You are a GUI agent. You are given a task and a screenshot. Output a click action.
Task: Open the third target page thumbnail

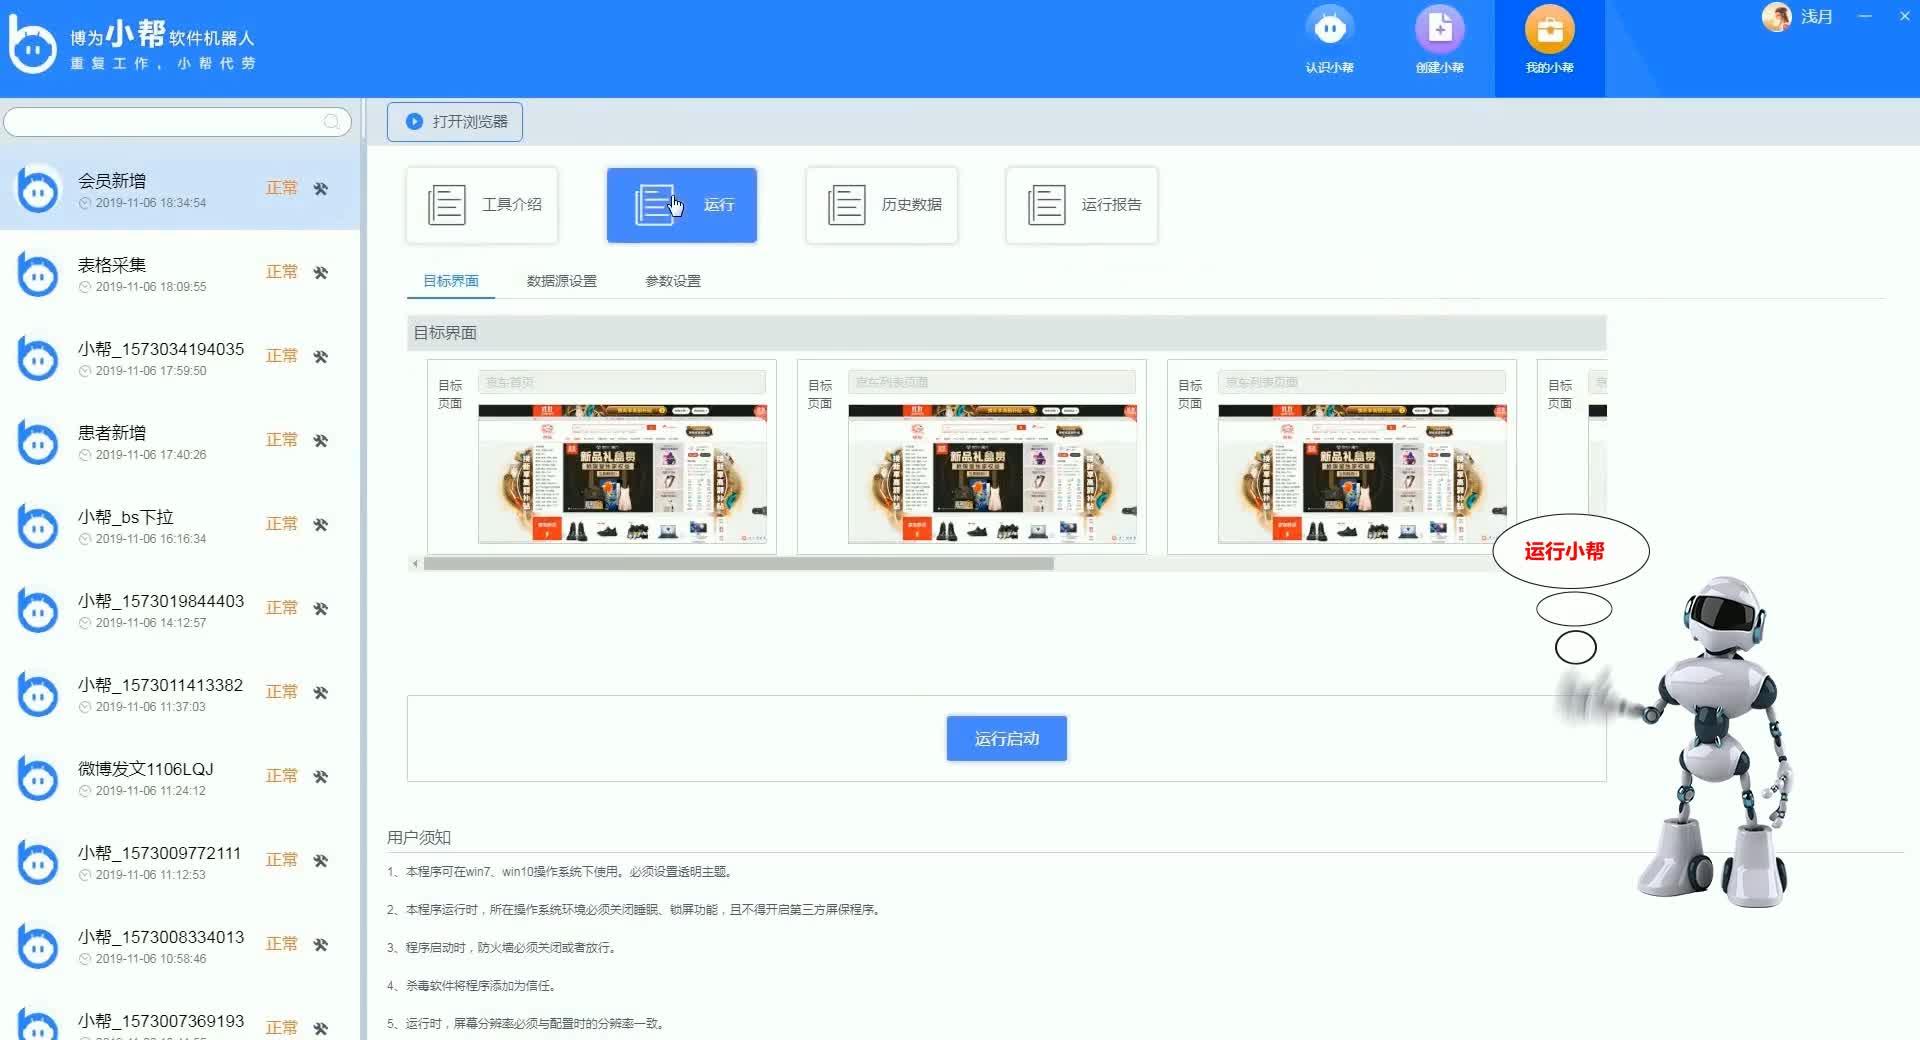1362,474
